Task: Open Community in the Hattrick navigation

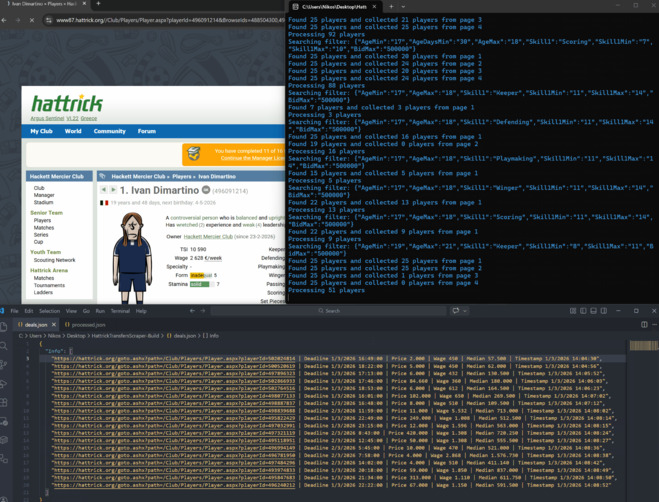Action: click(110, 131)
